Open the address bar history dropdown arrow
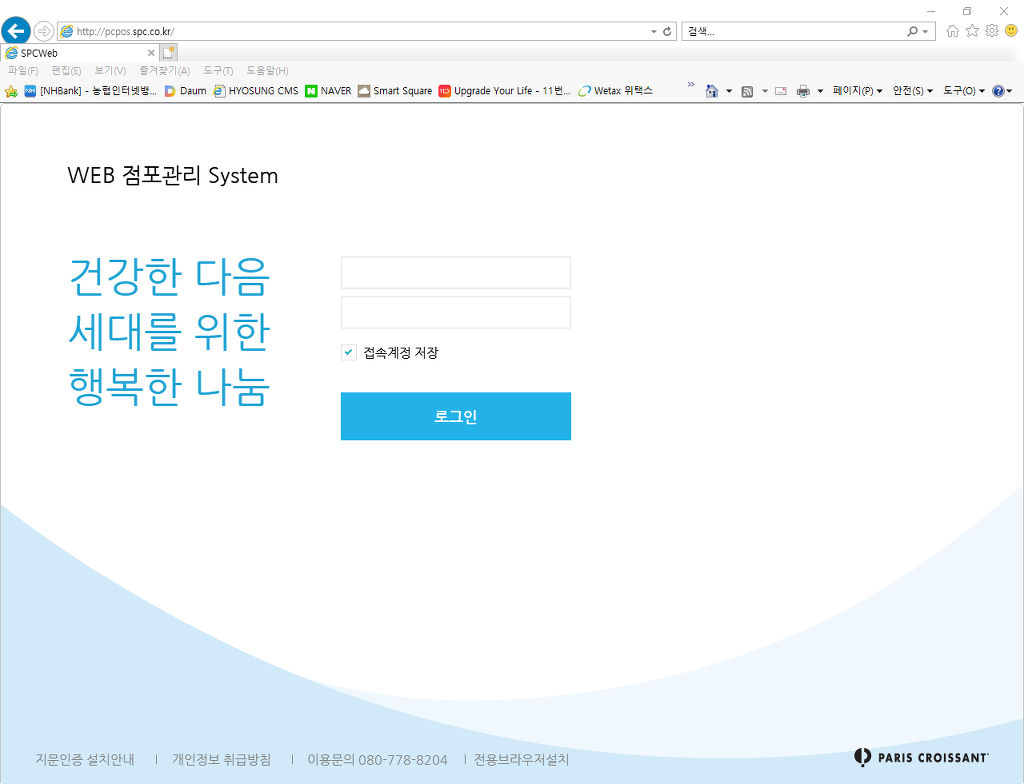This screenshot has width=1024, height=784. (x=654, y=31)
